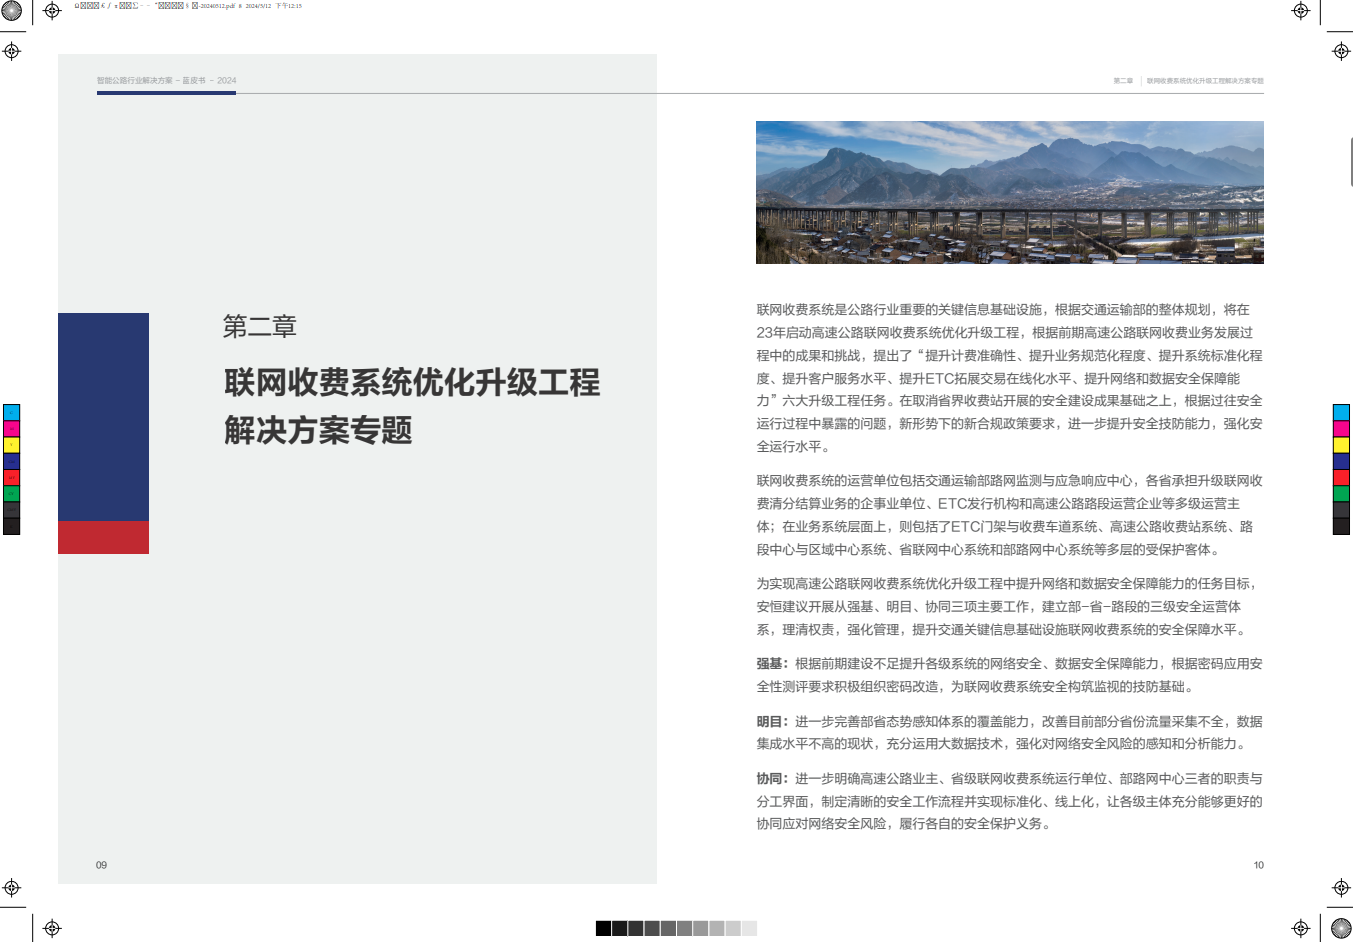Screen dimensions: 1353x942
Task: Click the grayscale calibration strip at bottom
Action: (x=675, y=928)
